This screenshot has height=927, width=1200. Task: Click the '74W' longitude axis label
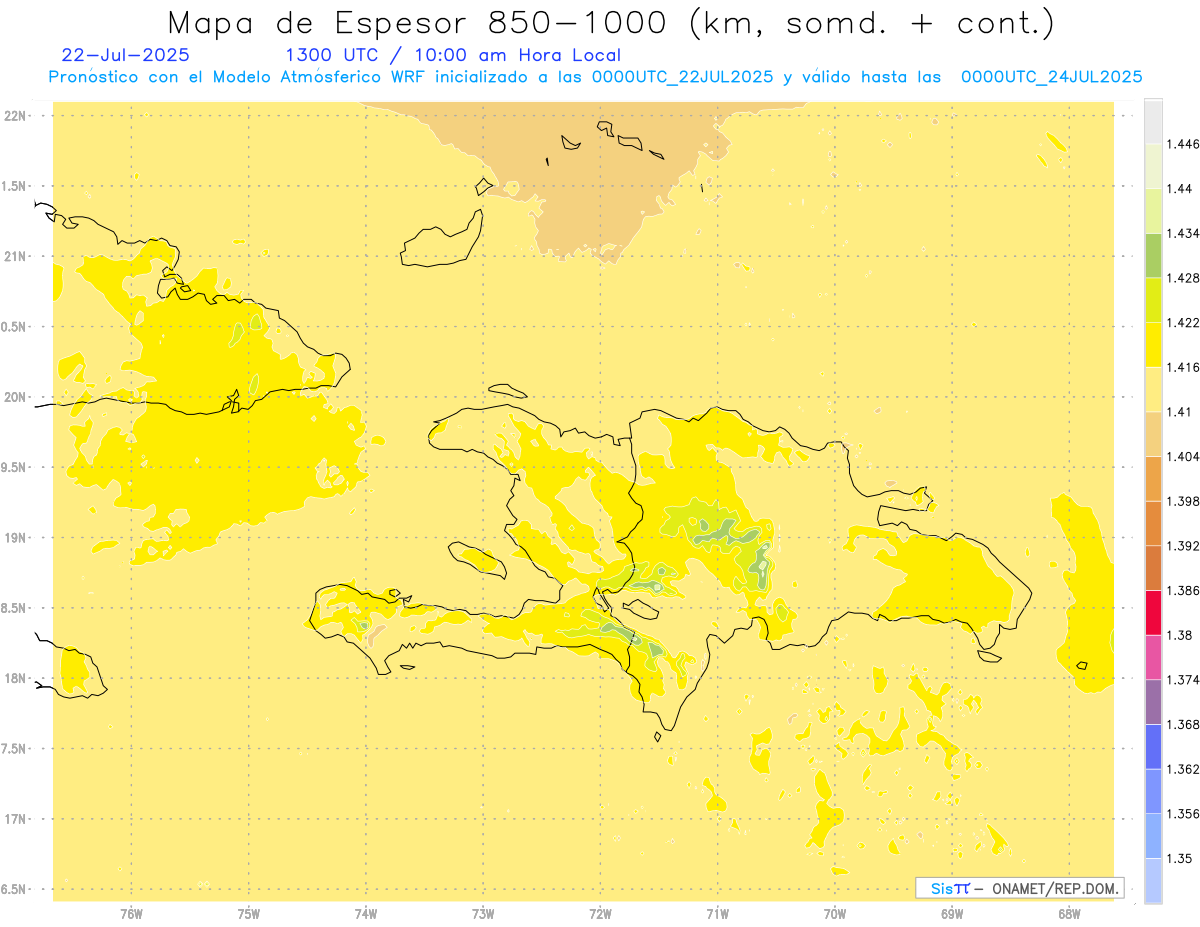pos(366,913)
